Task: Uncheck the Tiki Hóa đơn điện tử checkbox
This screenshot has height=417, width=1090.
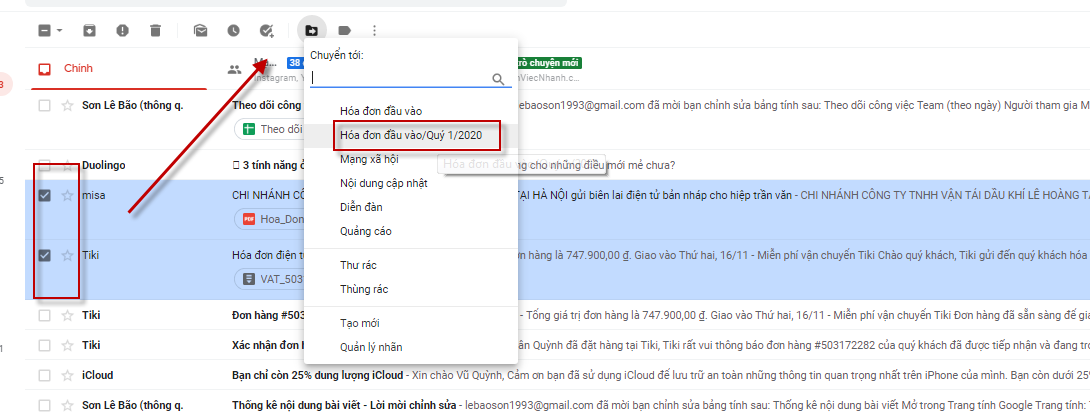Action: 44,255
